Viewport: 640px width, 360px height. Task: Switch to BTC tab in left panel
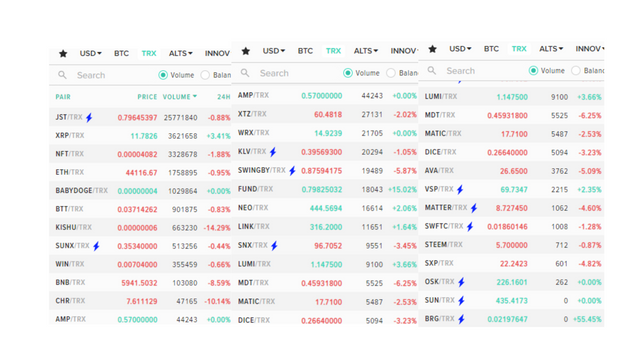pyautogui.click(x=121, y=53)
